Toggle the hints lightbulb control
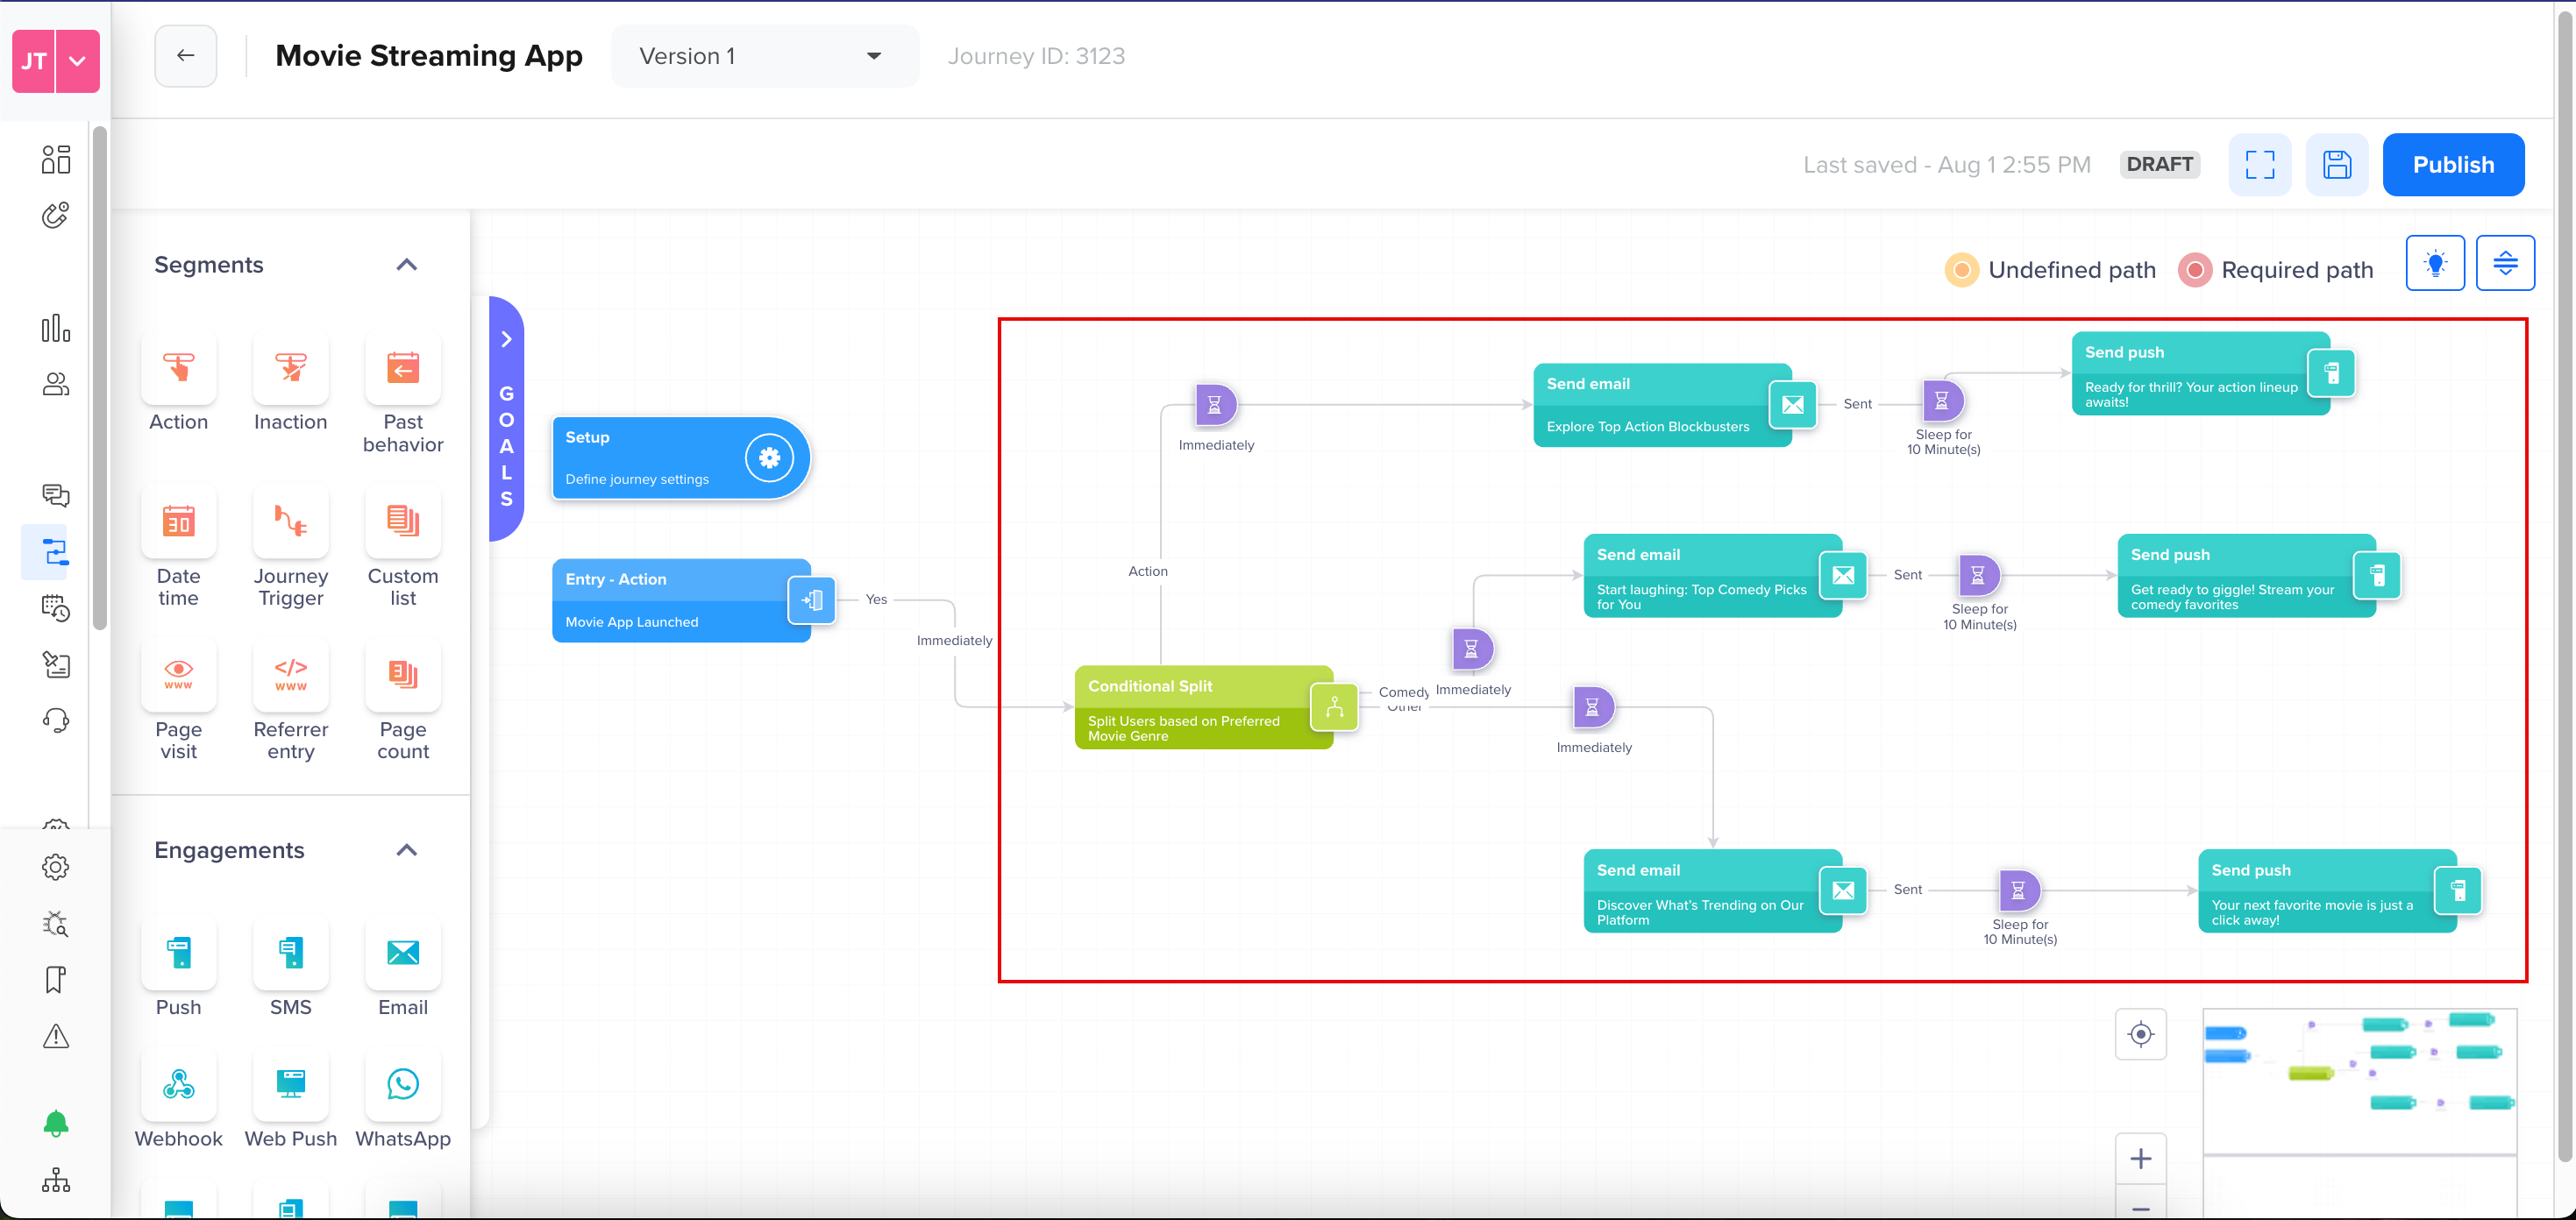This screenshot has height=1220, width=2576. pyautogui.click(x=2435, y=262)
